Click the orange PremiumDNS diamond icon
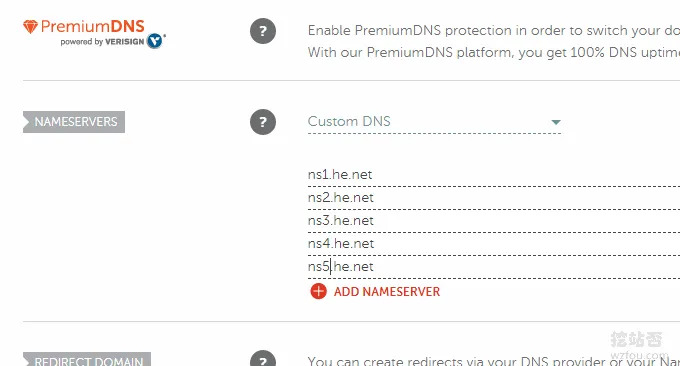 [x=31, y=26]
